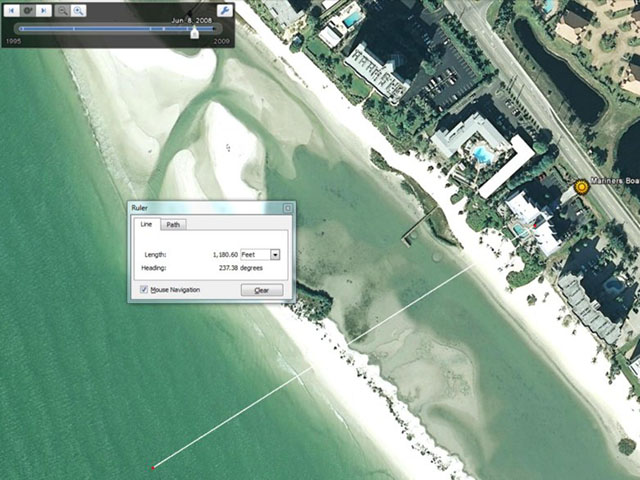Image resolution: width=640 pixels, height=480 pixels.
Task: Close the Ruler dialog
Action: pos(287,208)
